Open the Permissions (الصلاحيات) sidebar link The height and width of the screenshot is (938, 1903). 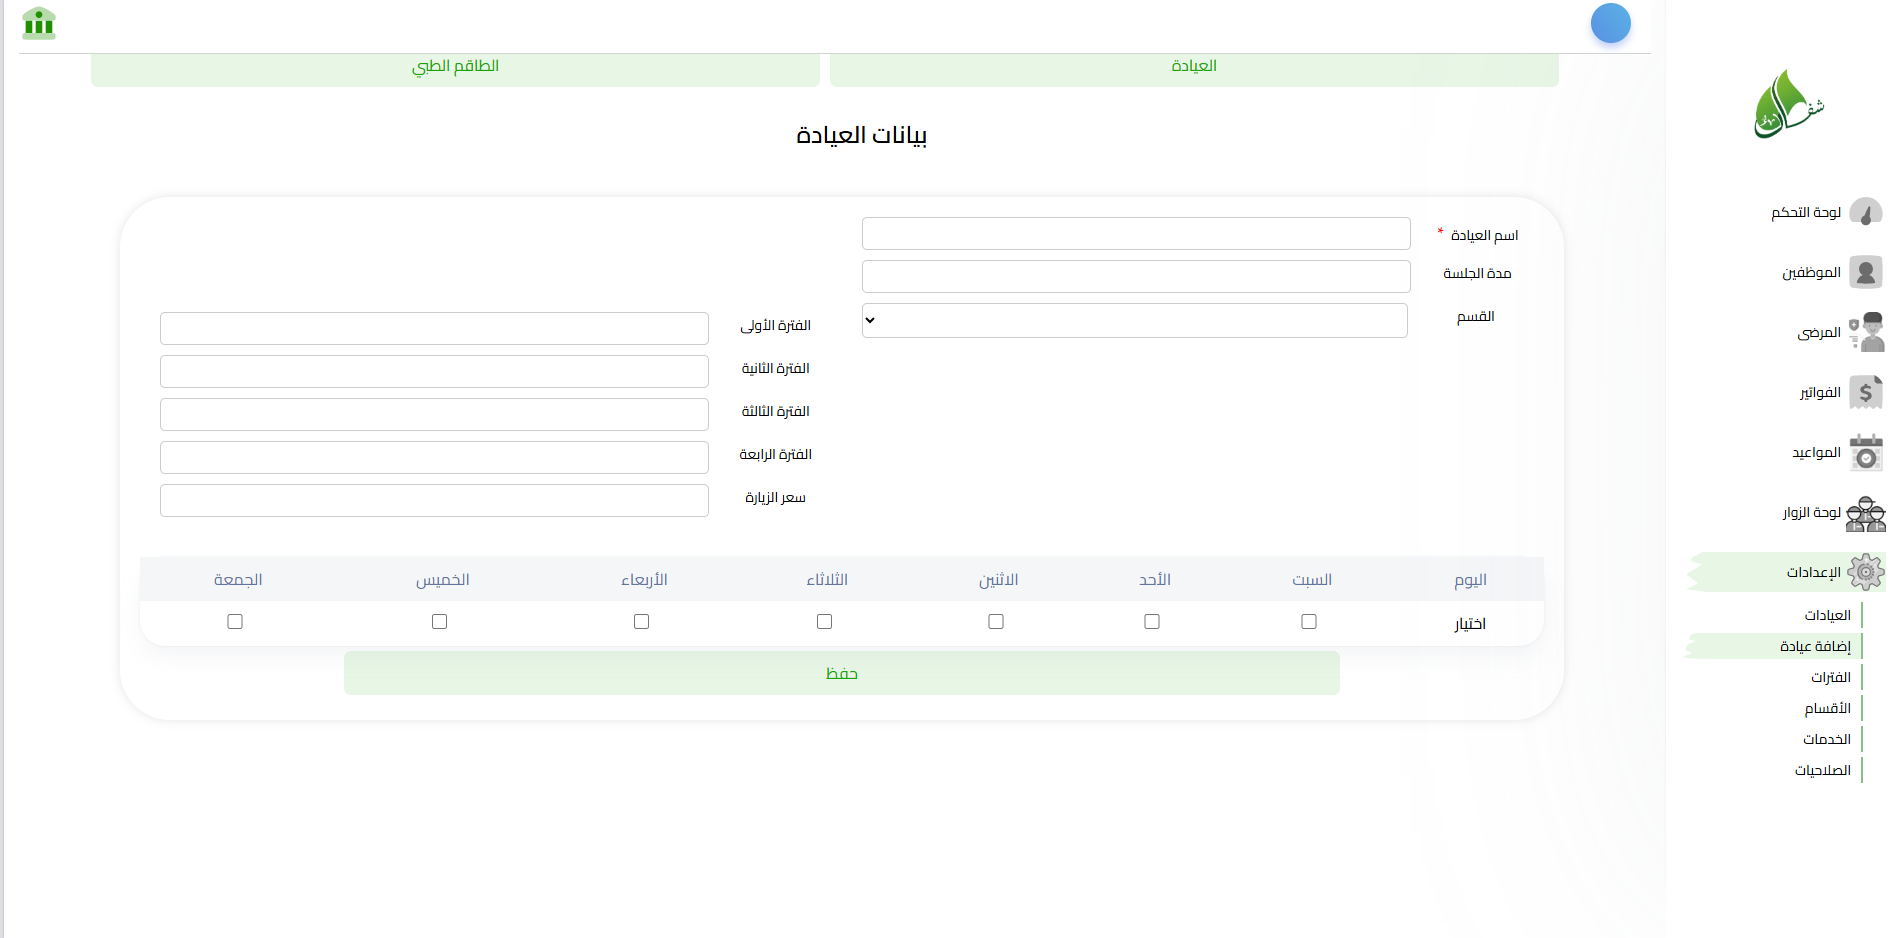[1822, 770]
